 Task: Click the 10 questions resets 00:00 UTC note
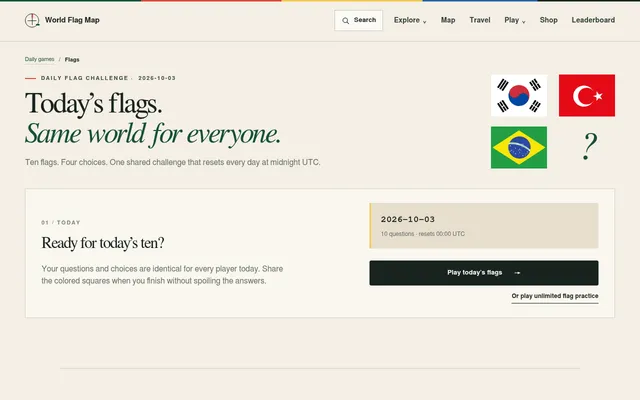click(x=422, y=234)
